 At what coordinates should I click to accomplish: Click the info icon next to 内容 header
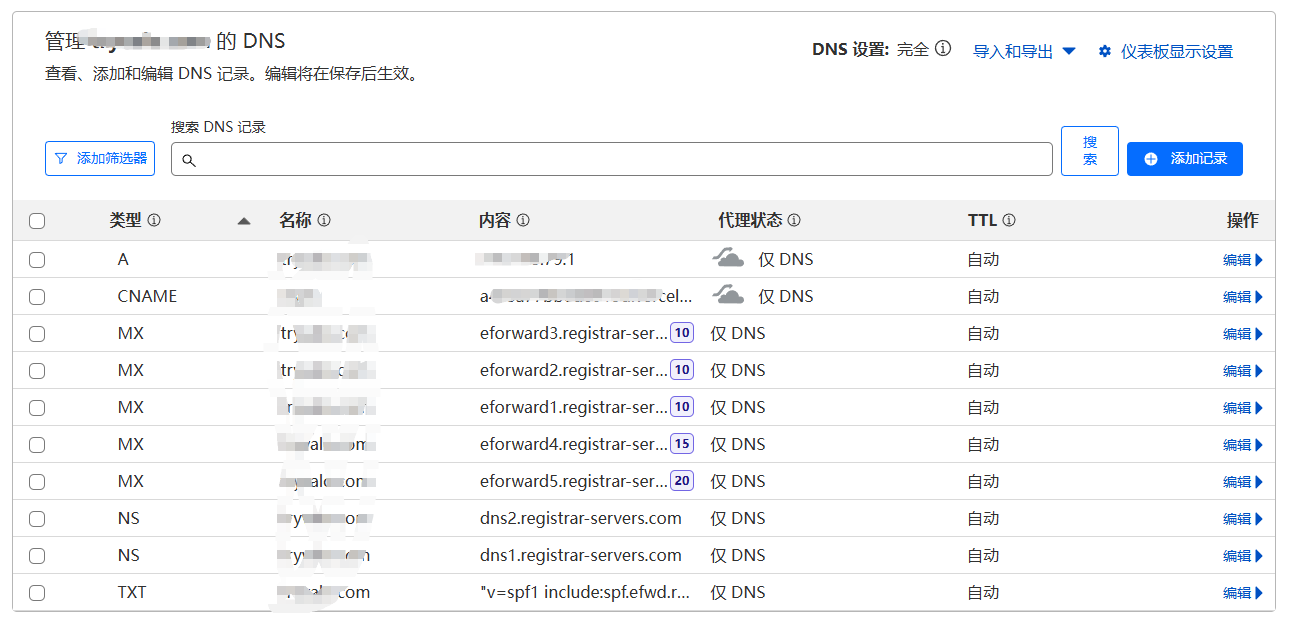523,220
